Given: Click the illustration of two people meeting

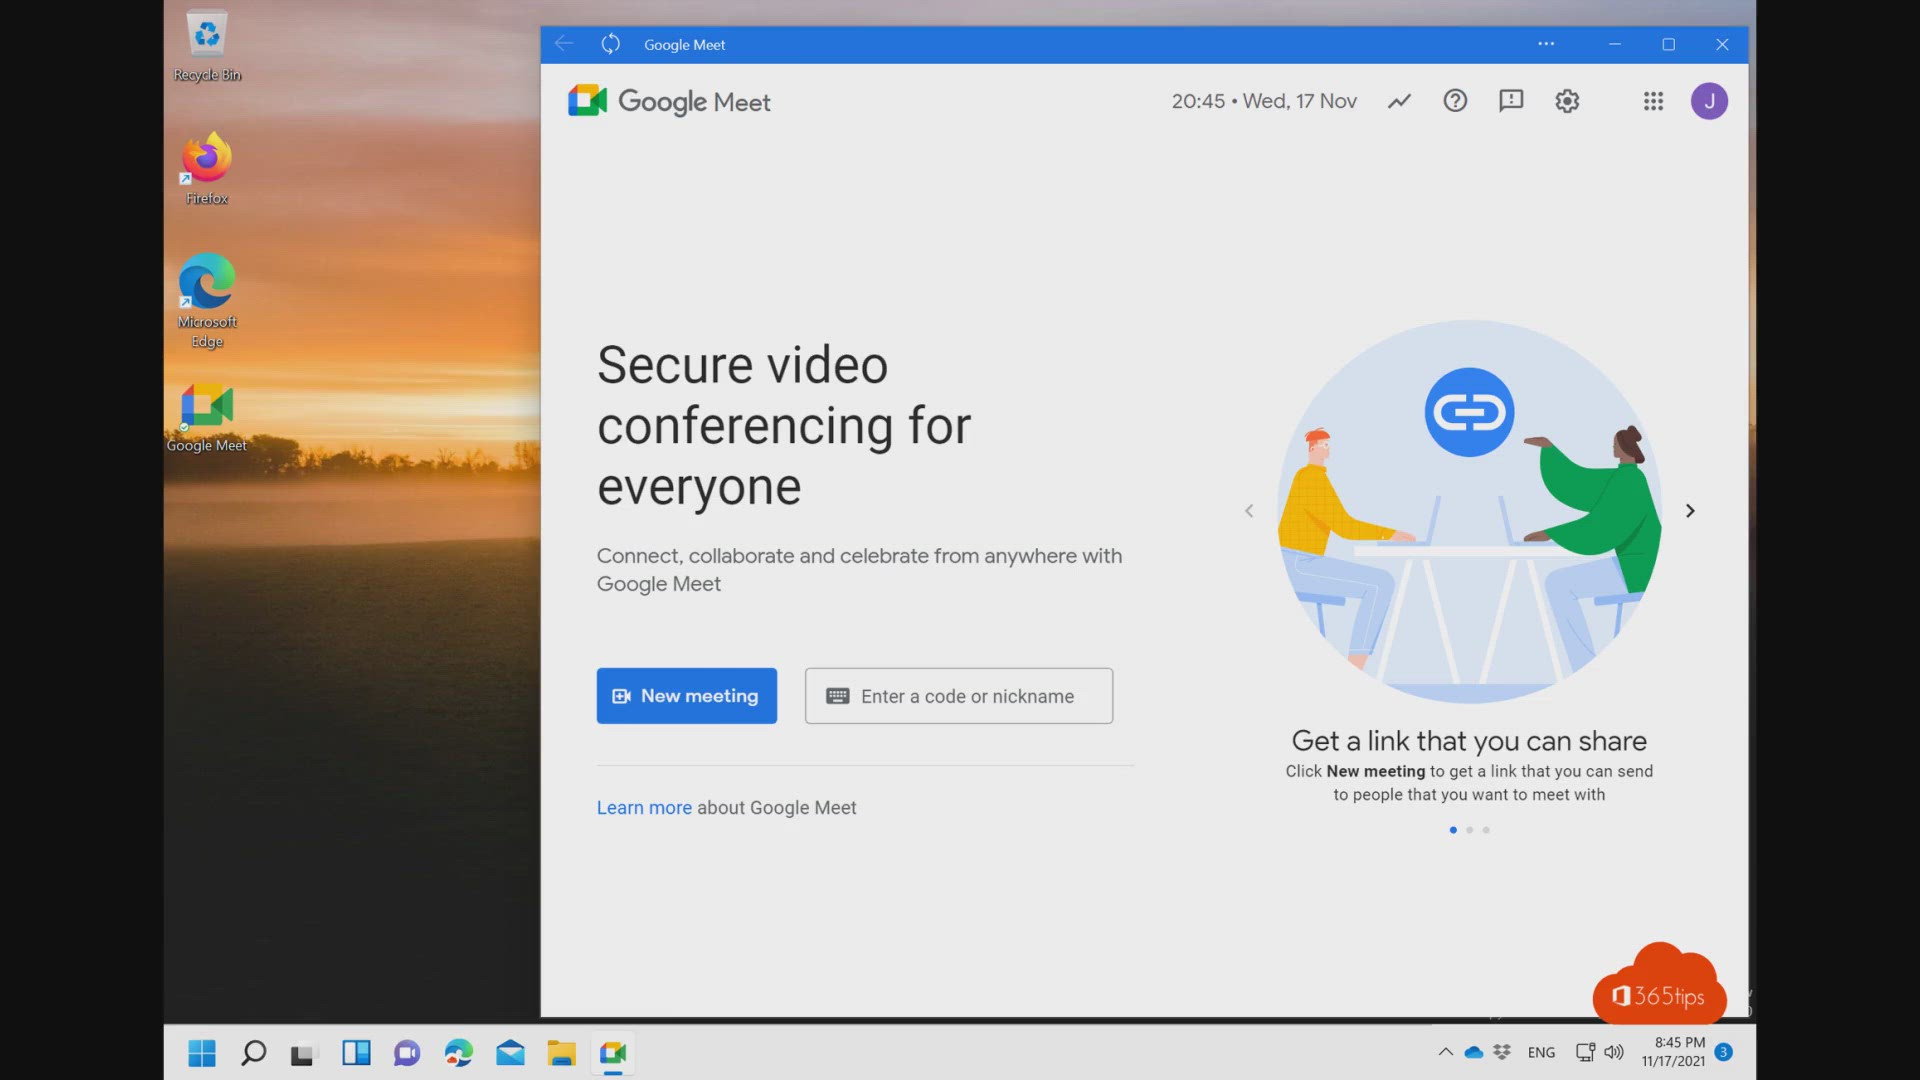Looking at the screenshot, I should [x=1469, y=511].
